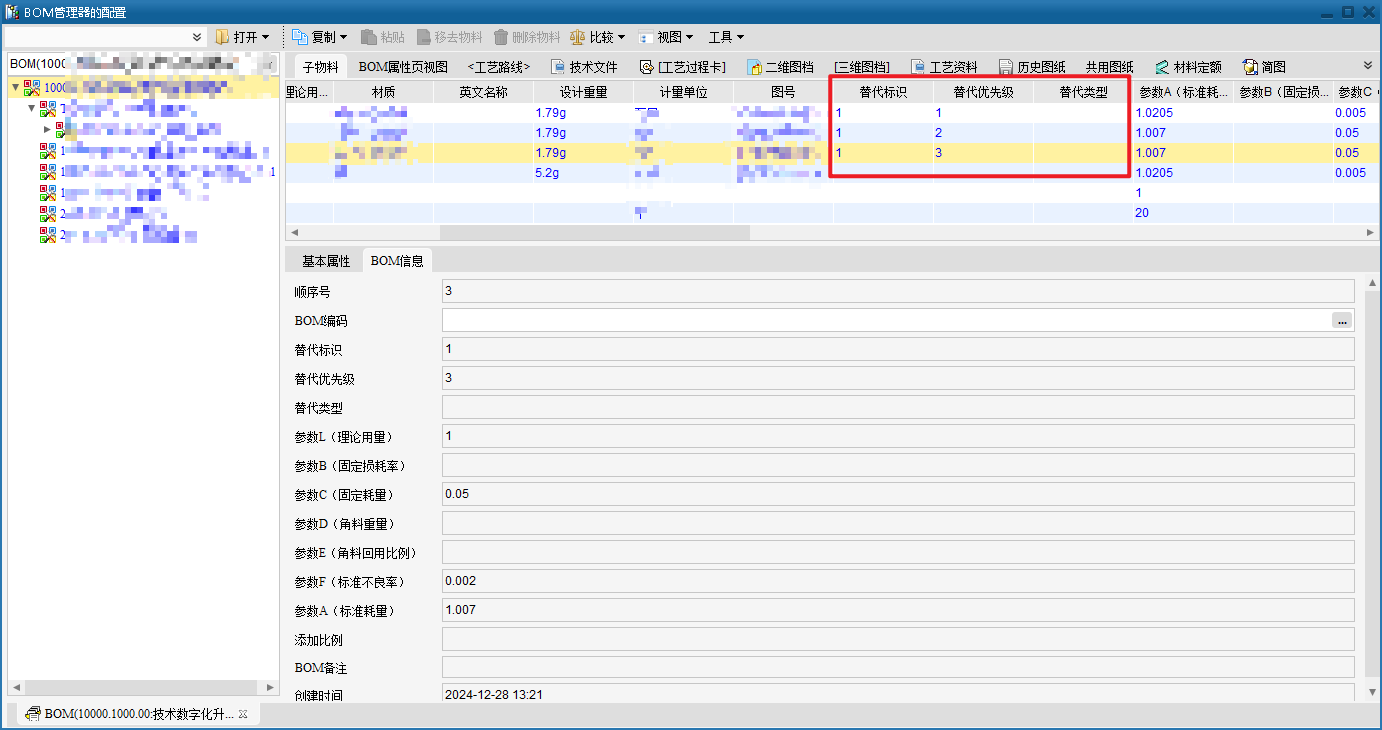Viewport: 1382px width, 730px height.
Task: Show hidden tabs with the double-chevron
Action: tap(1368, 64)
